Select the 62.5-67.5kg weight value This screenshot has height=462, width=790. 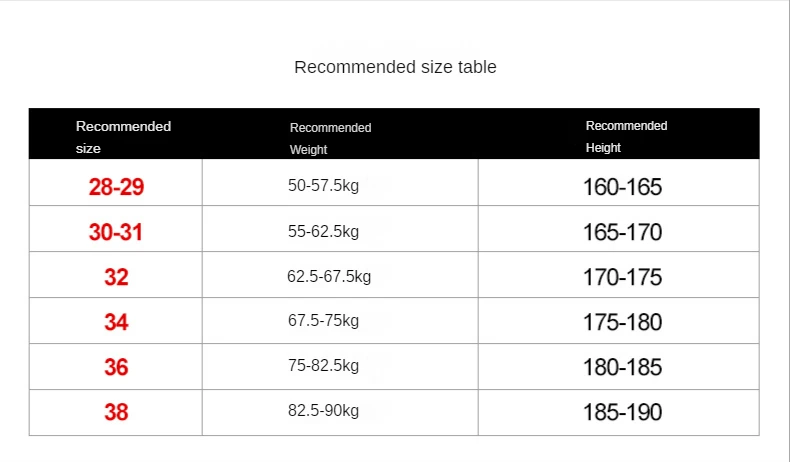click(328, 276)
